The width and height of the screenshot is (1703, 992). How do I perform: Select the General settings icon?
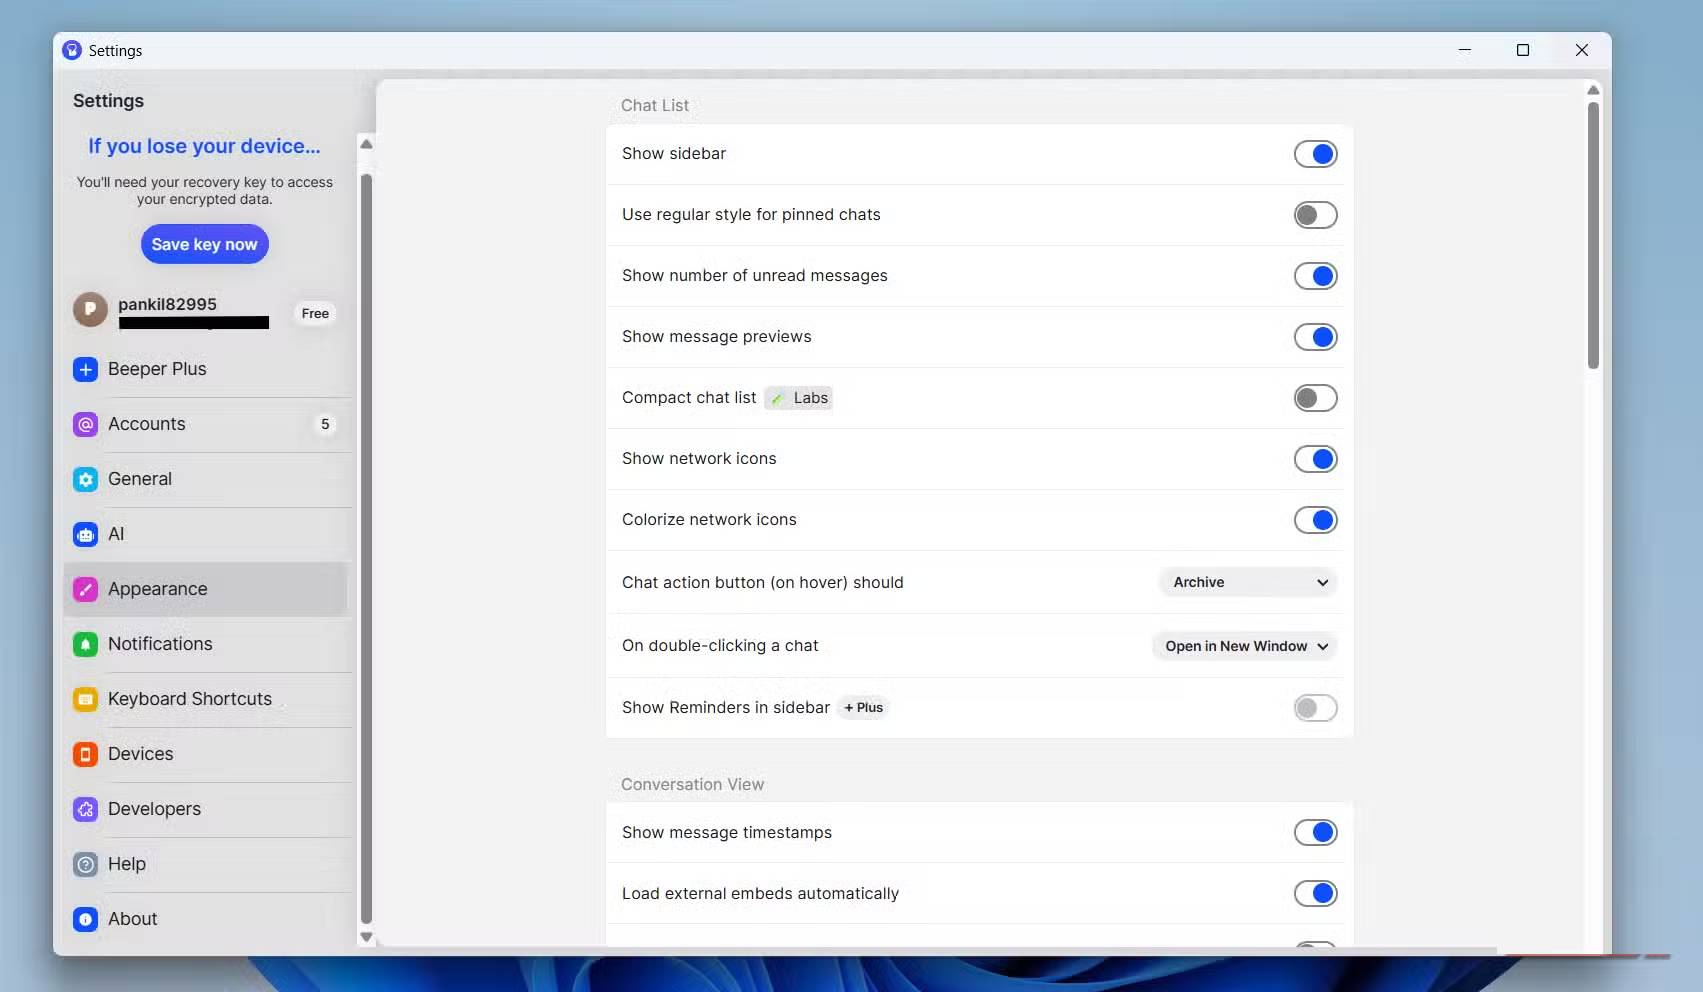85,479
